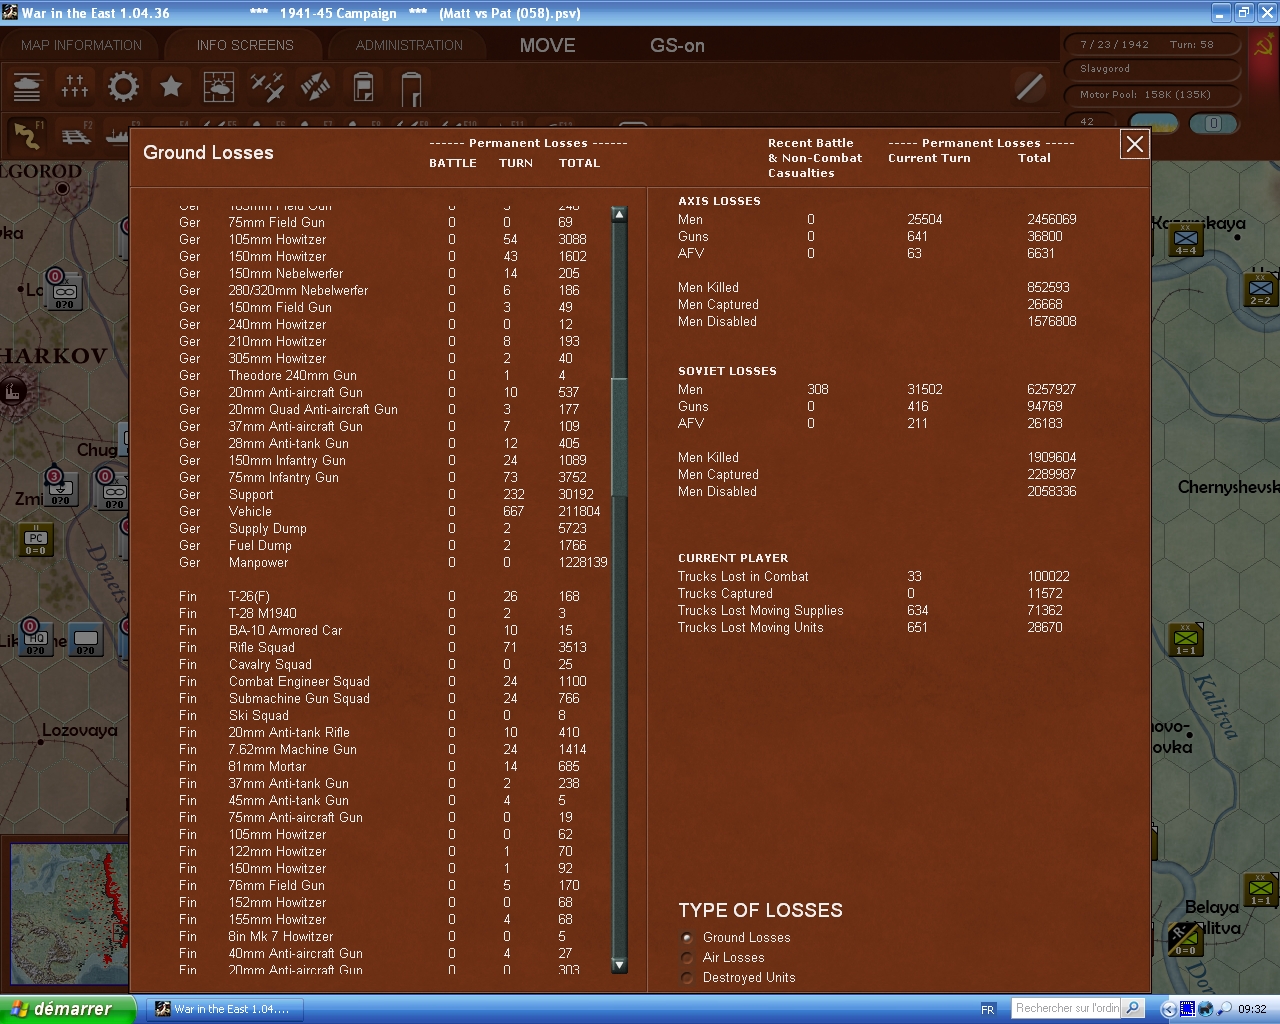
Task: Click the losses list scrollbar thumb
Action: (619, 436)
